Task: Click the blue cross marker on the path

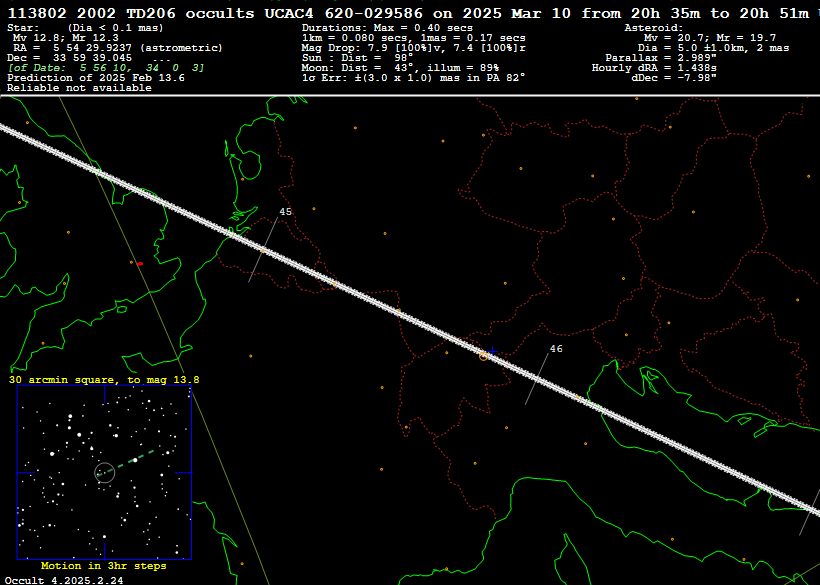Action: pyautogui.click(x=492, y=351)
